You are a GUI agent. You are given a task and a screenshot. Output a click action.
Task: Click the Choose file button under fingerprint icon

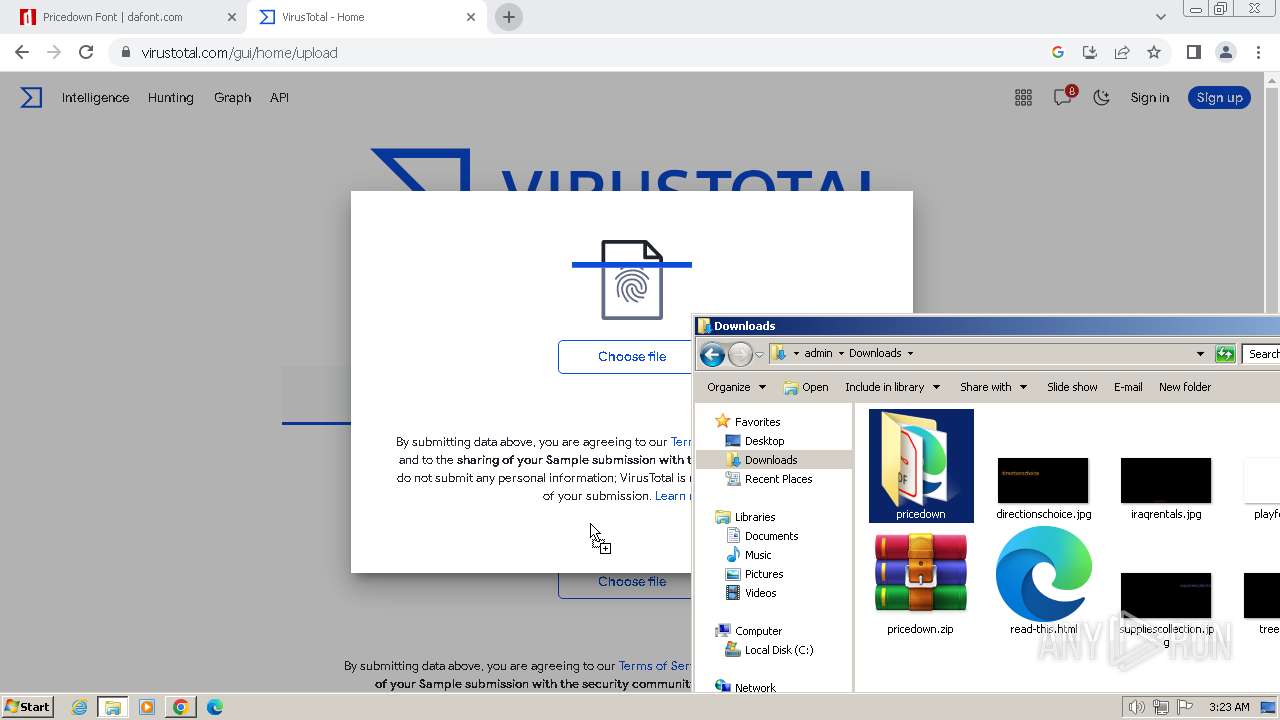pyautogui.click(x=626, y=357)
